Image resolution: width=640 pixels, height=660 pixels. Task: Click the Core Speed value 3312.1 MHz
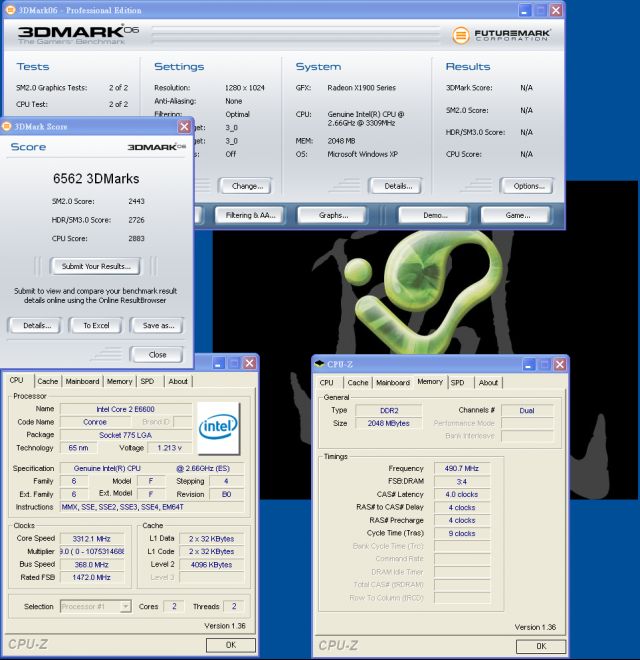pos(92,539)
